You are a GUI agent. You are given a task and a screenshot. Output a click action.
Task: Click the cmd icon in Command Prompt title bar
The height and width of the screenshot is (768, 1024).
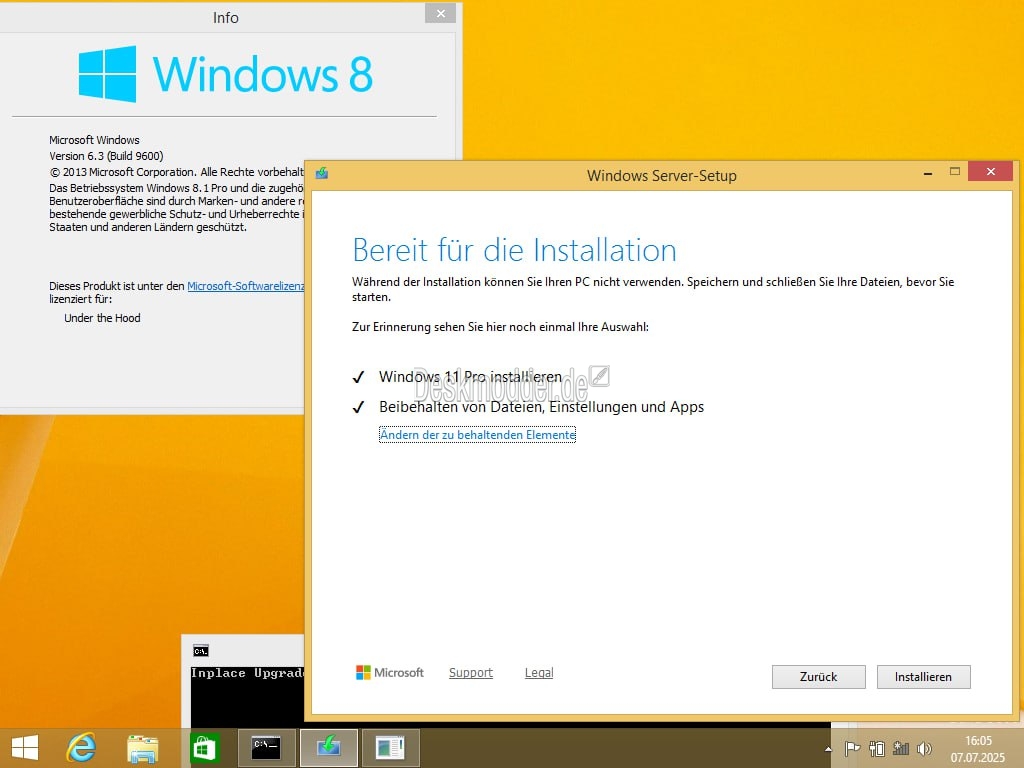[200, 650]
